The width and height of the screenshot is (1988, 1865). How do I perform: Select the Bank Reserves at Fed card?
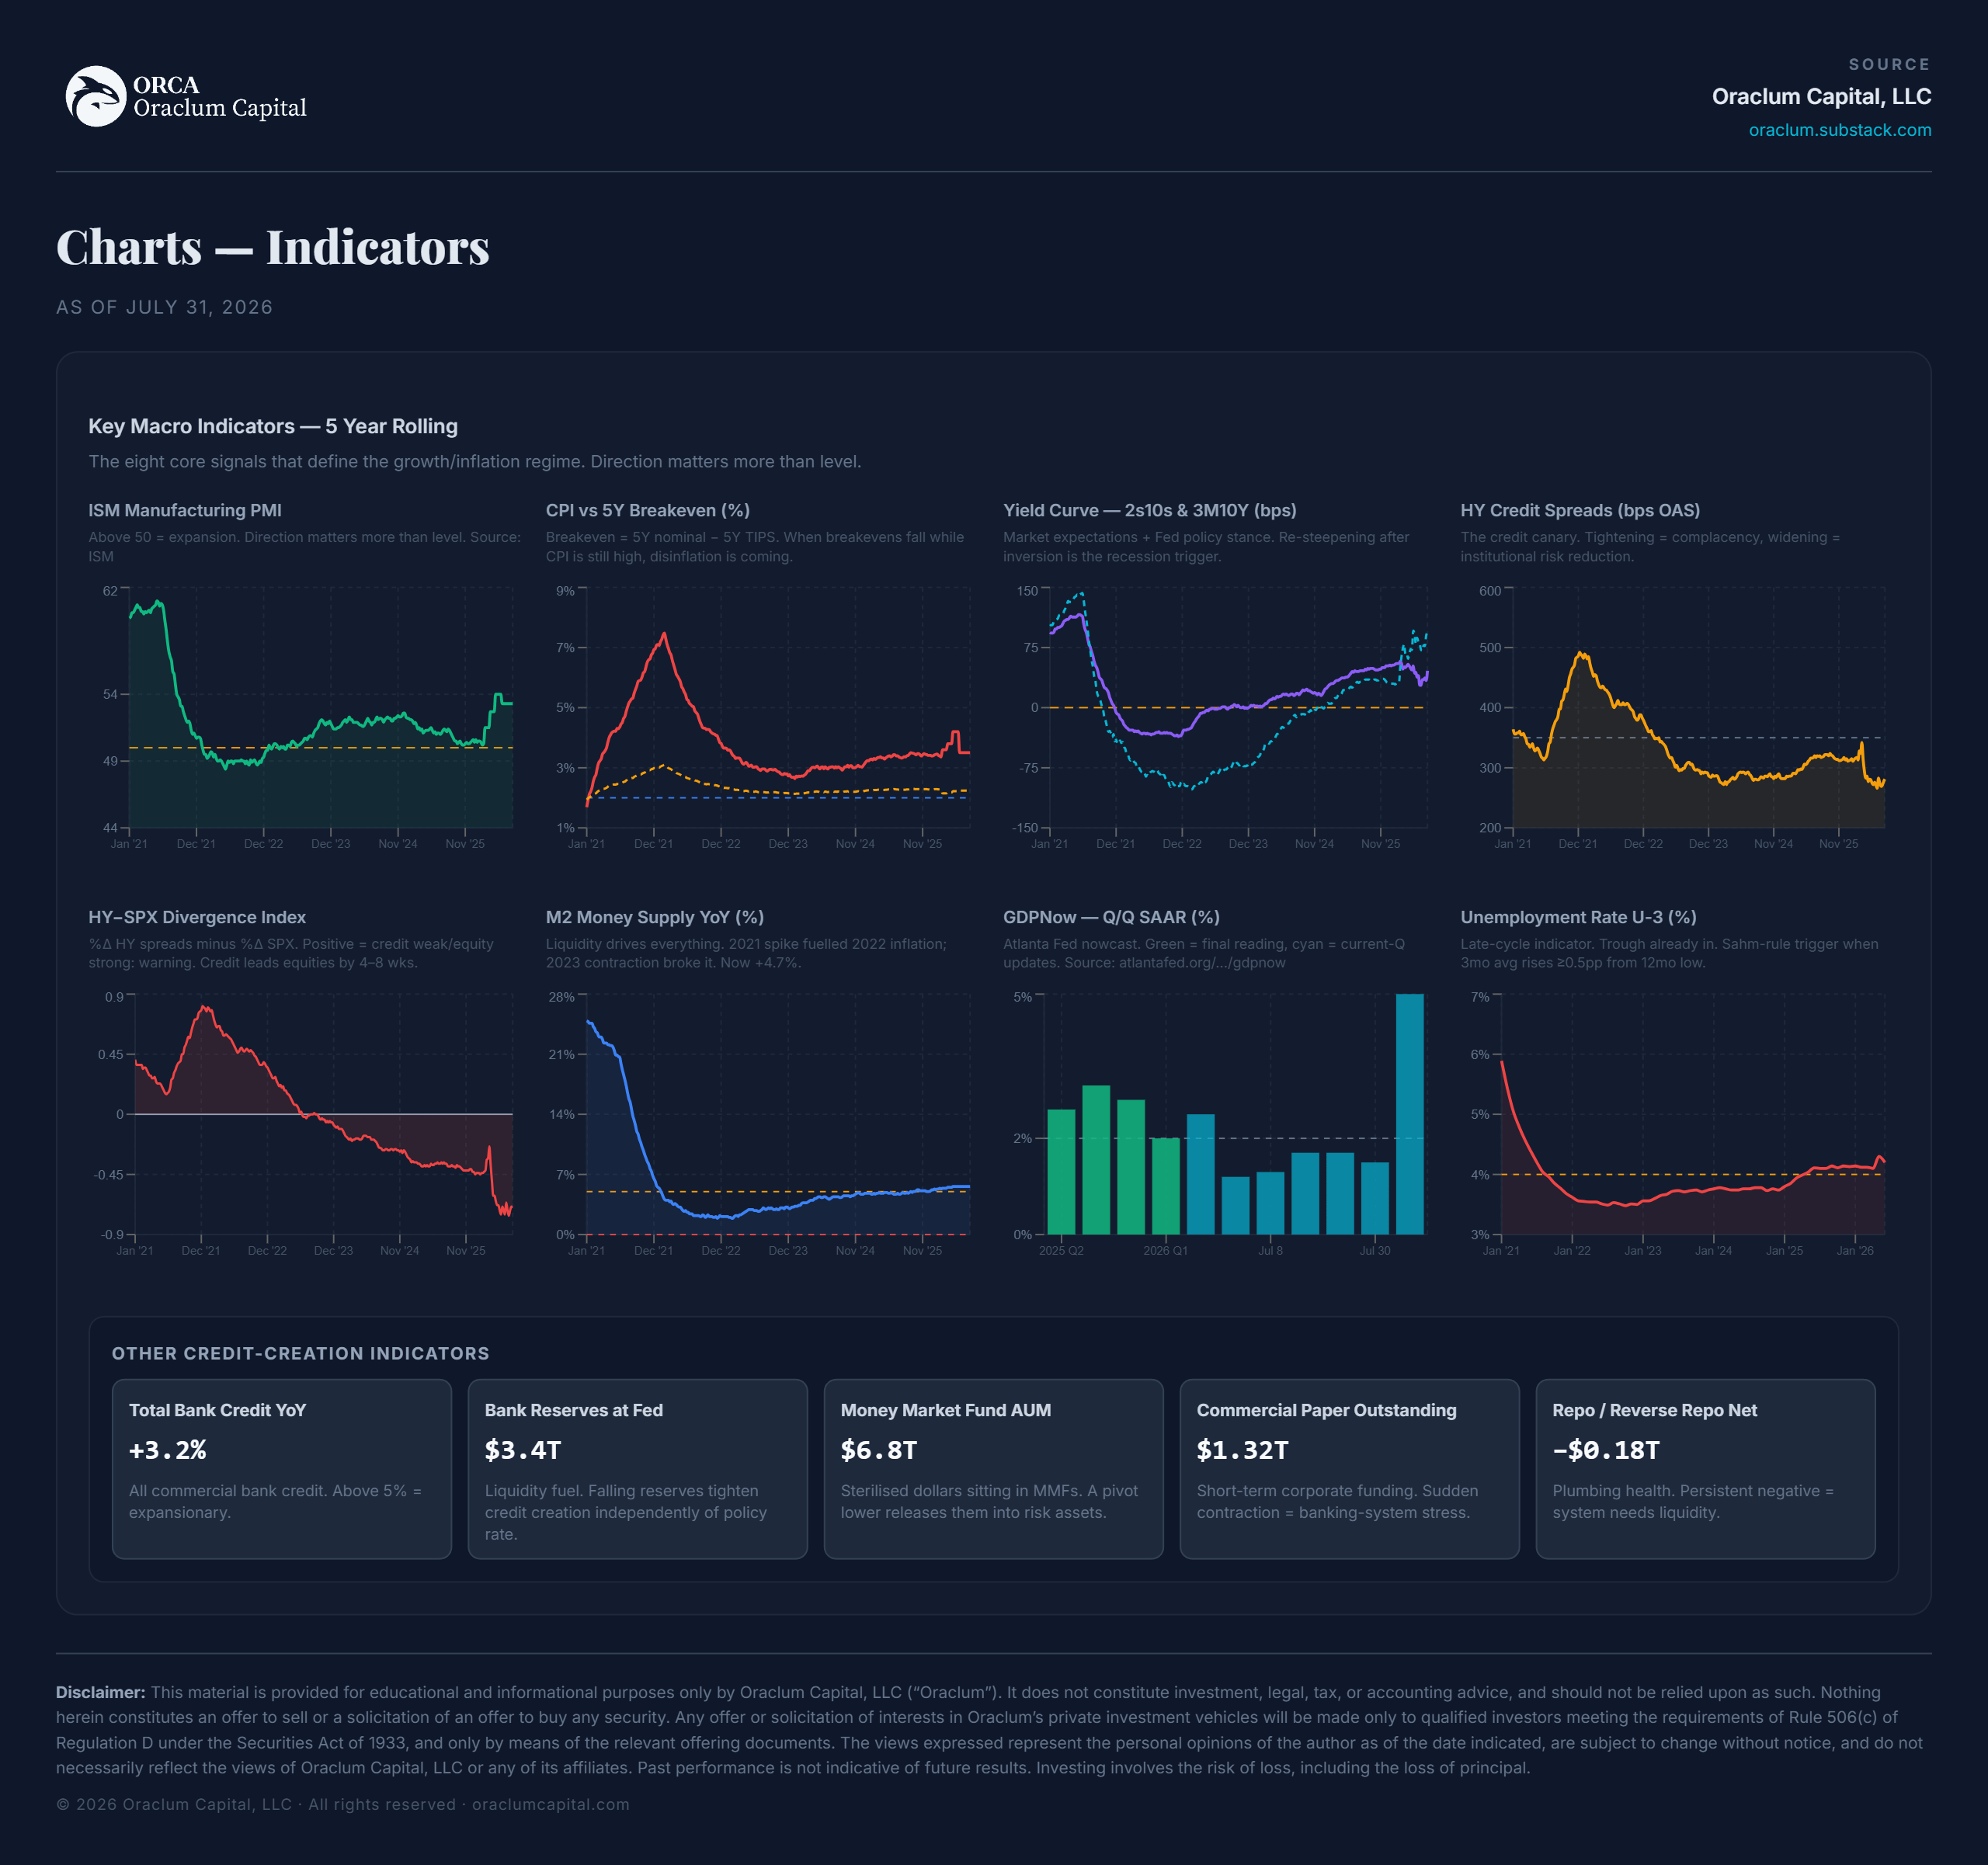tap(637, 1469)
